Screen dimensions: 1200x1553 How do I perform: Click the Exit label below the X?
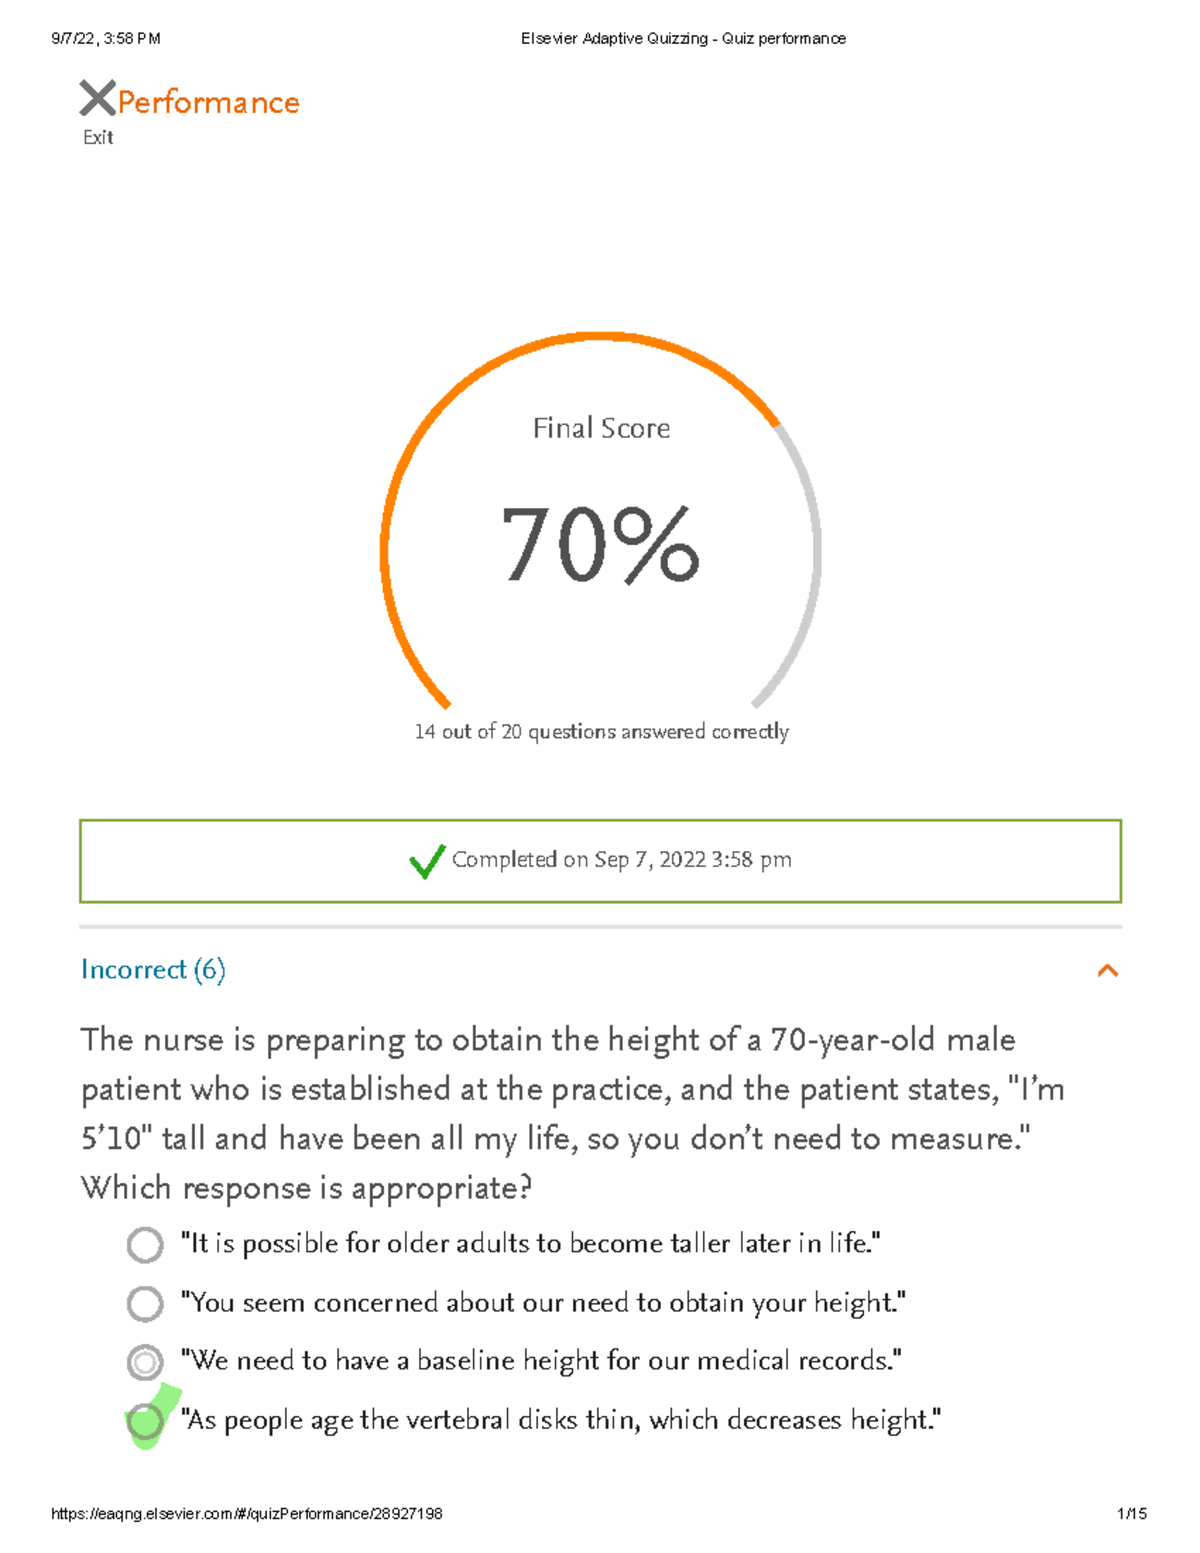coord(97,137)
